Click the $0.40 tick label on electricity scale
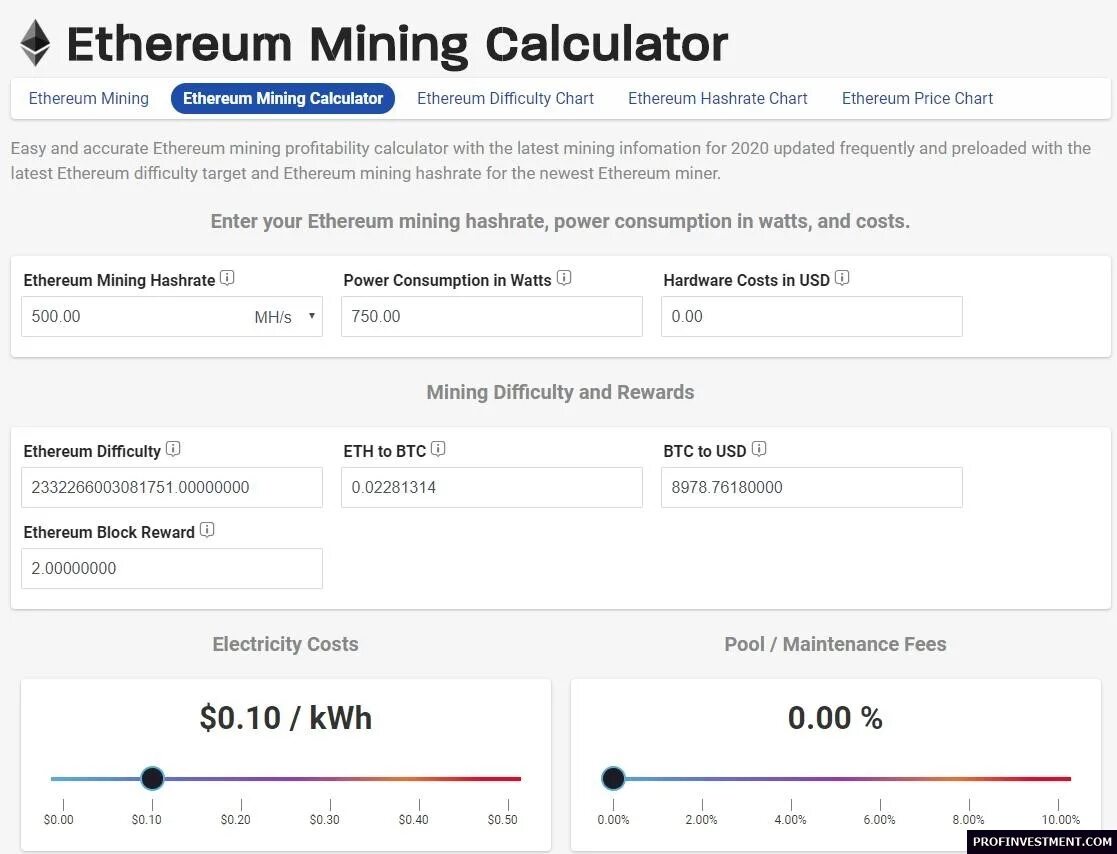This screenshot has width=1117, height=854. click(x=414, y=820)
